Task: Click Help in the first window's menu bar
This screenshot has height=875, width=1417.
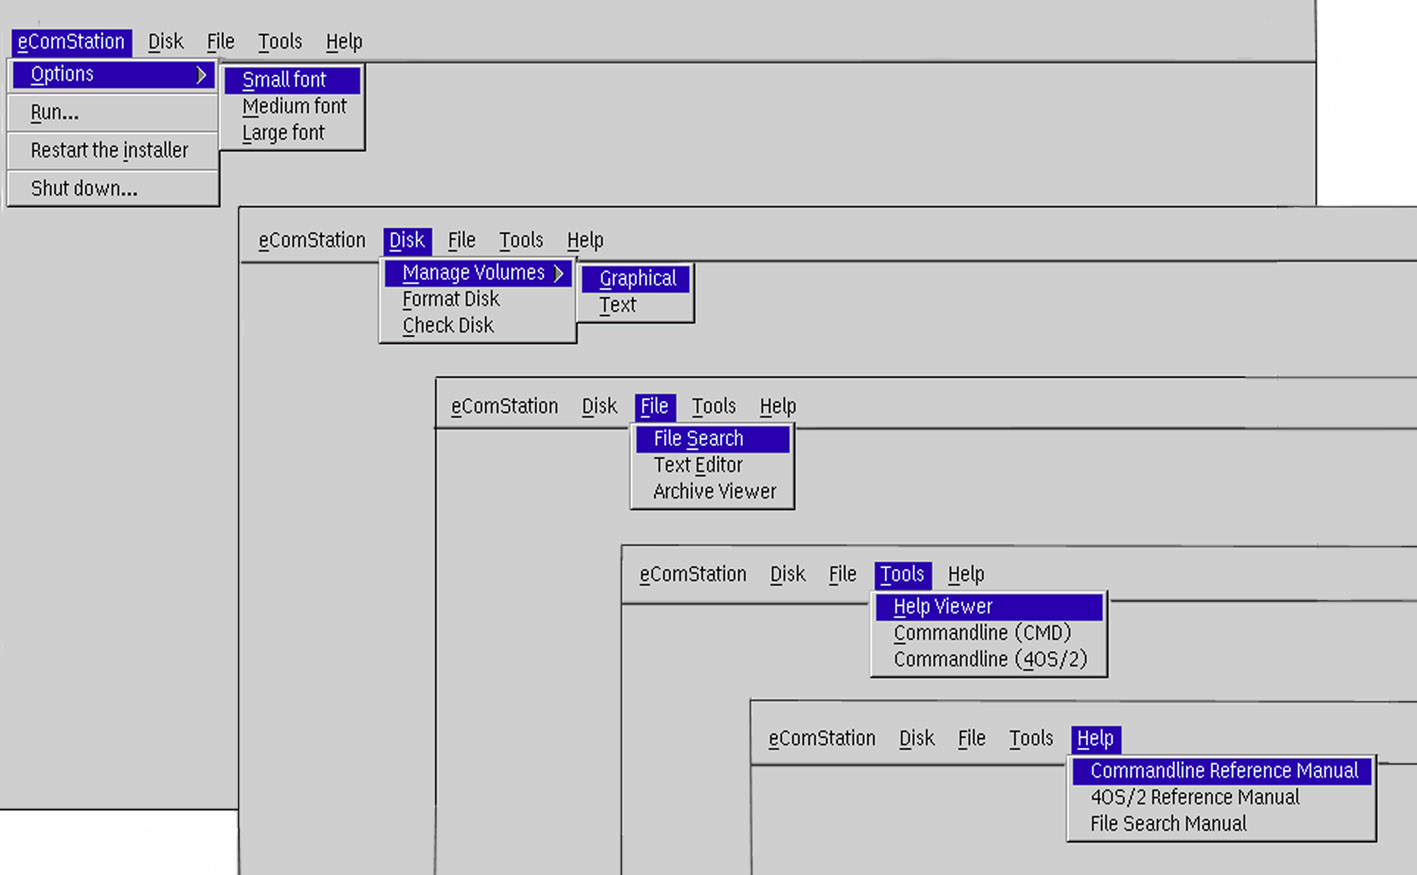Action: pyautogui.click(x=344, y=42)
